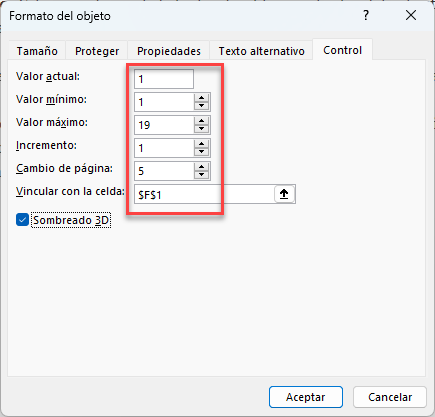The height and width of the screenshot is (417, 435).
Task: Increase Cambio de página value
Action: 201,167
